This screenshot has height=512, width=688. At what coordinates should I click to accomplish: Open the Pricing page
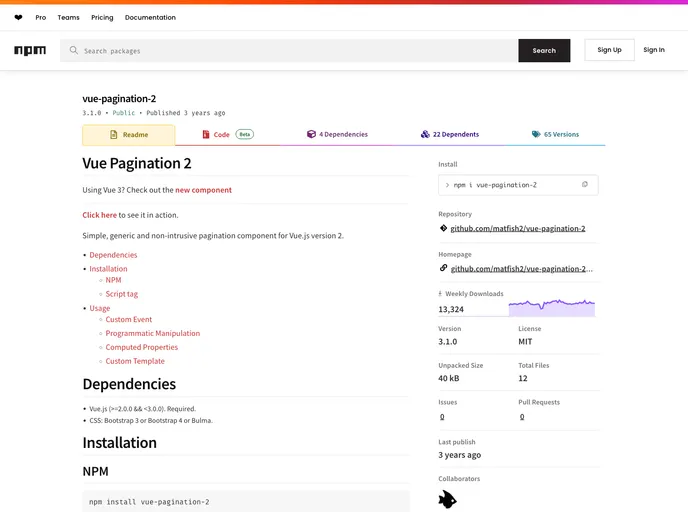(x=102, y=18)
